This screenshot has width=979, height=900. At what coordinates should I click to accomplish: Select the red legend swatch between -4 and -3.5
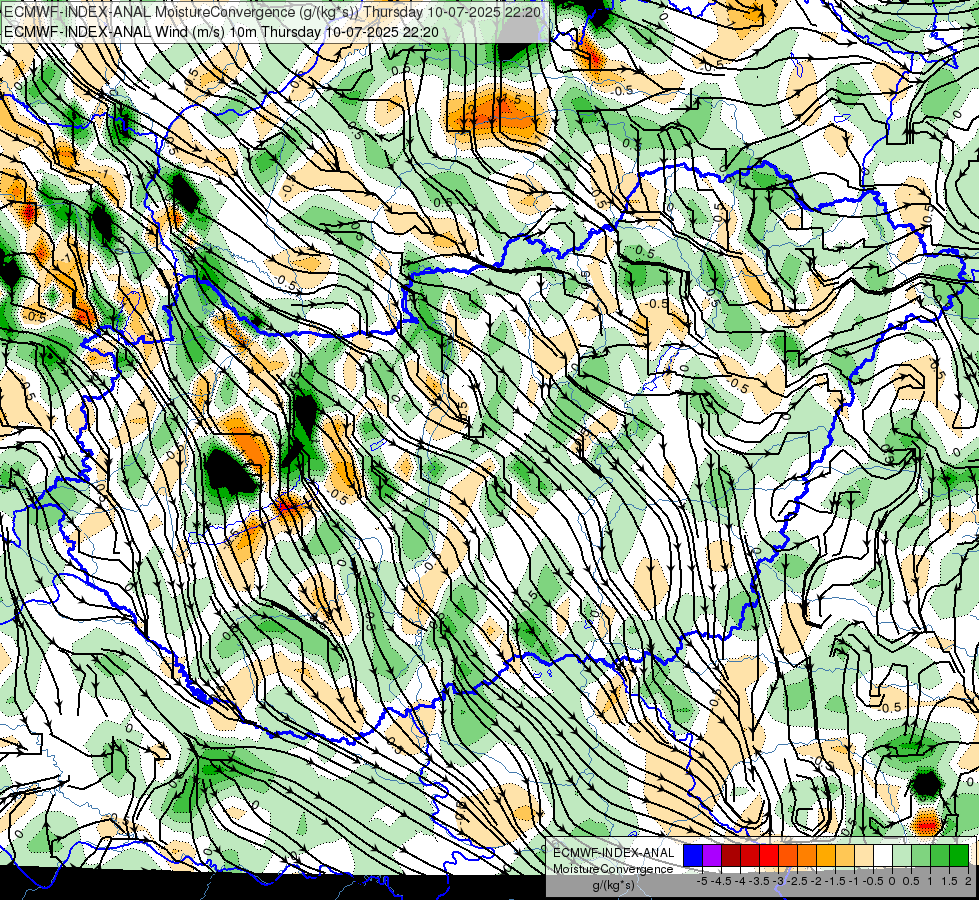[750, 856]
